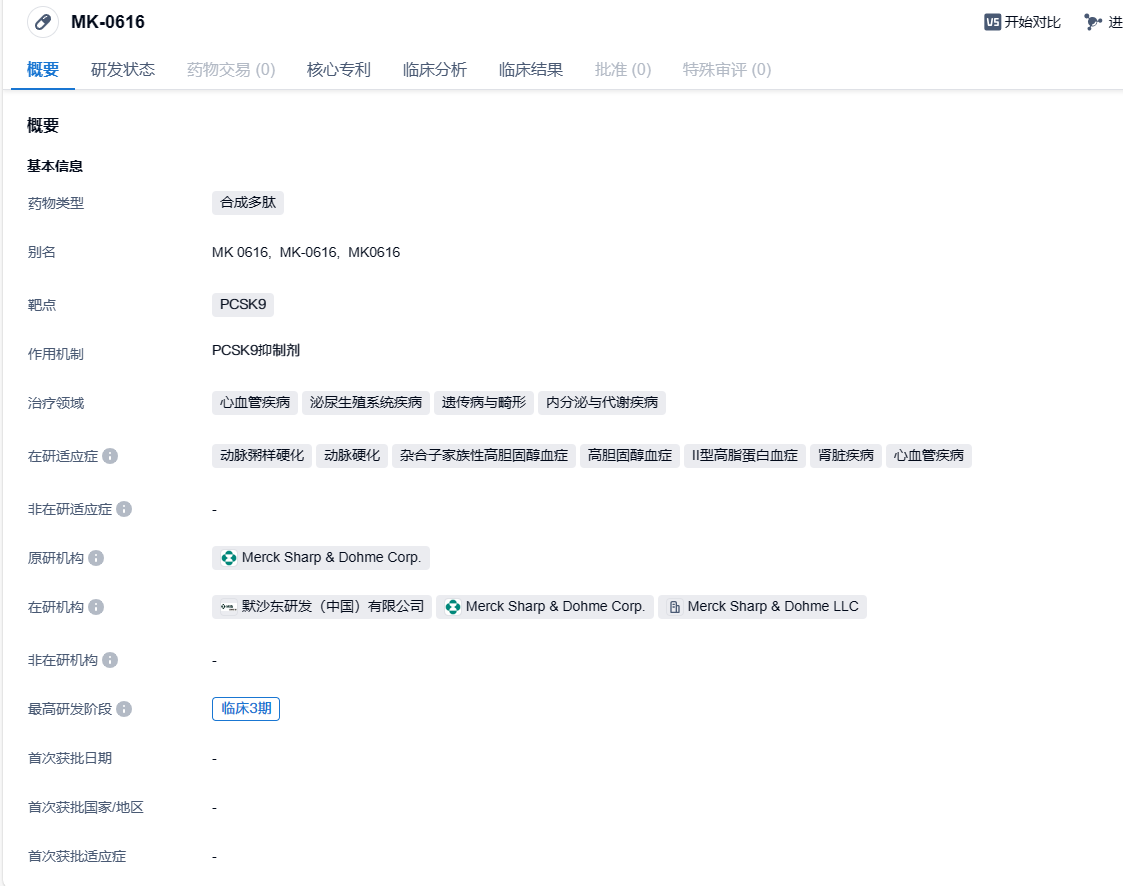Screen dimensions: 1123x886
Task: Click the 杂合子家族性高胆固醇血症 indication tag
Action: tap(484, 456)
